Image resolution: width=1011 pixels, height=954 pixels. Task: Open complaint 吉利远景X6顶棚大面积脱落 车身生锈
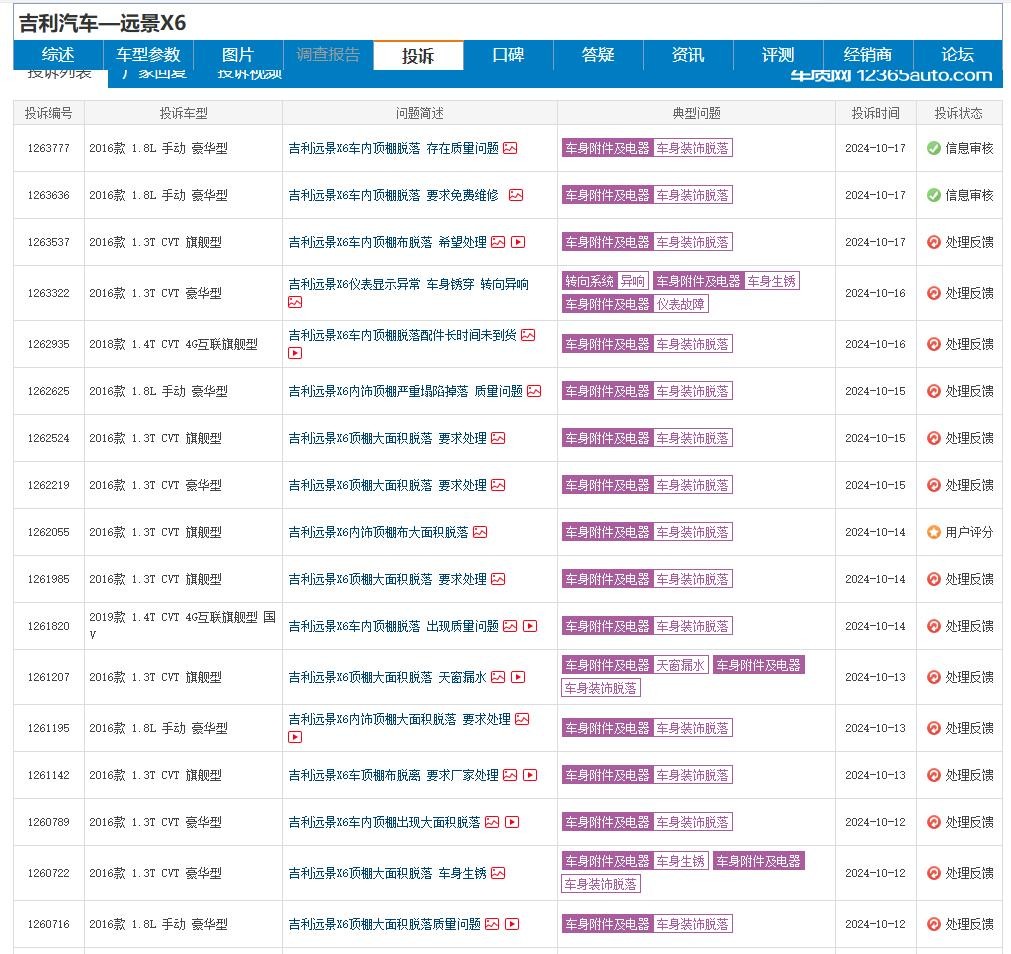388,873
